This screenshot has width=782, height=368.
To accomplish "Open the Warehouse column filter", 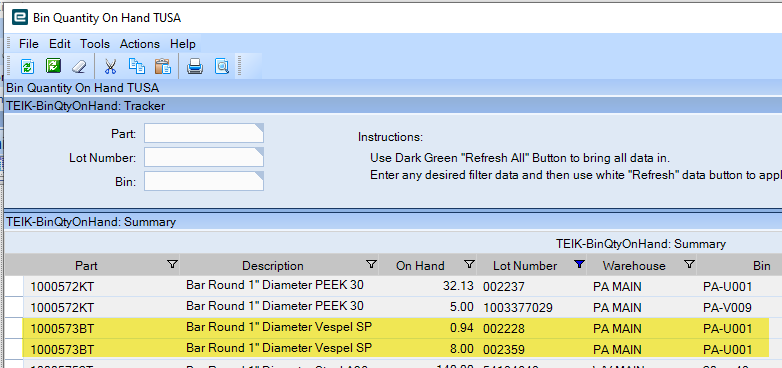I will (689, 264).
